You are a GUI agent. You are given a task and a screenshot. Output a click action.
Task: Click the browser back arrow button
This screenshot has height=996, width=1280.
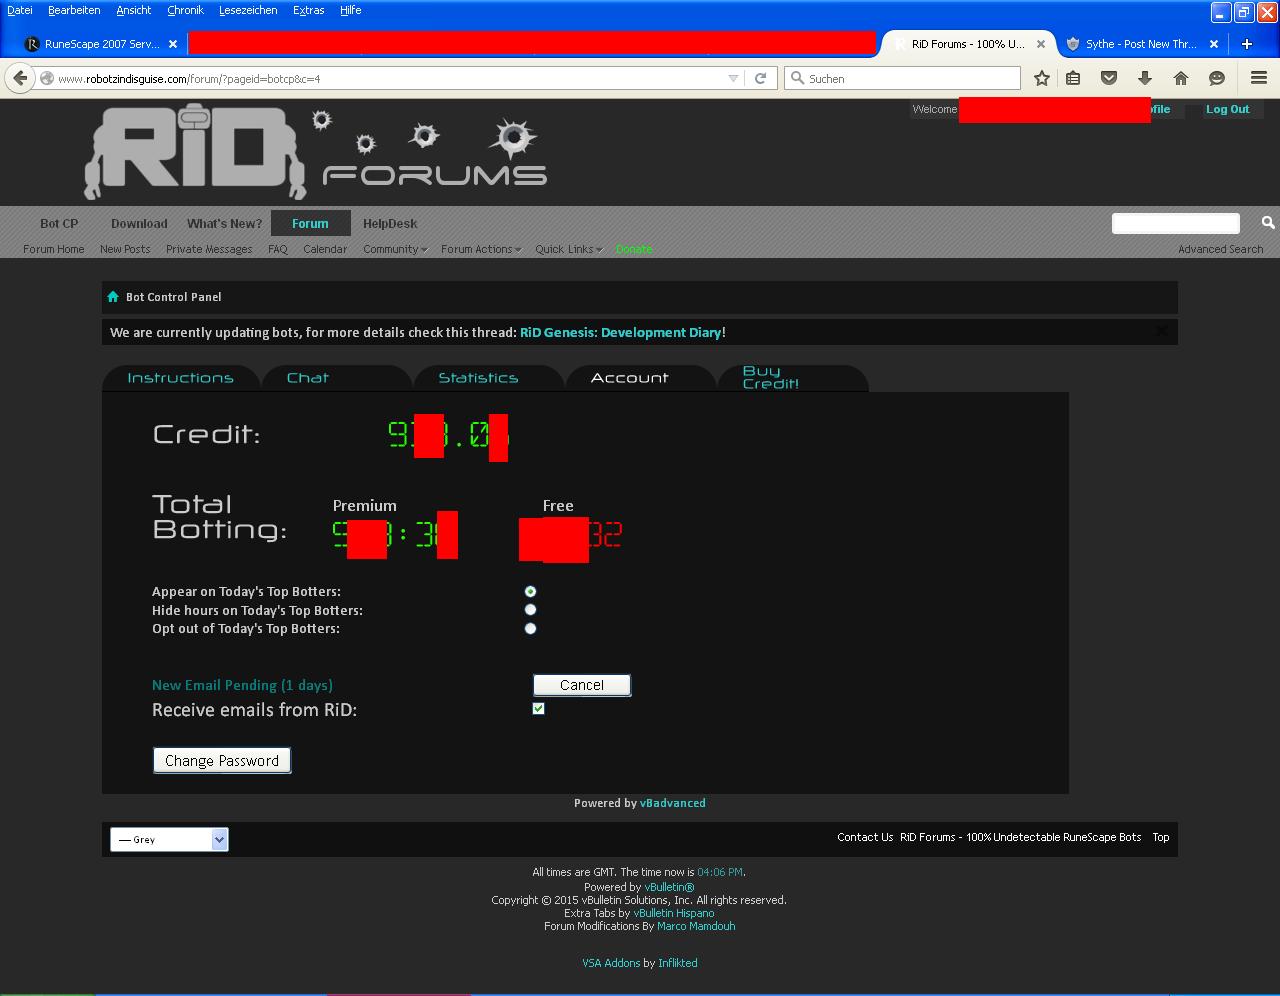click(x=20, y=78)
